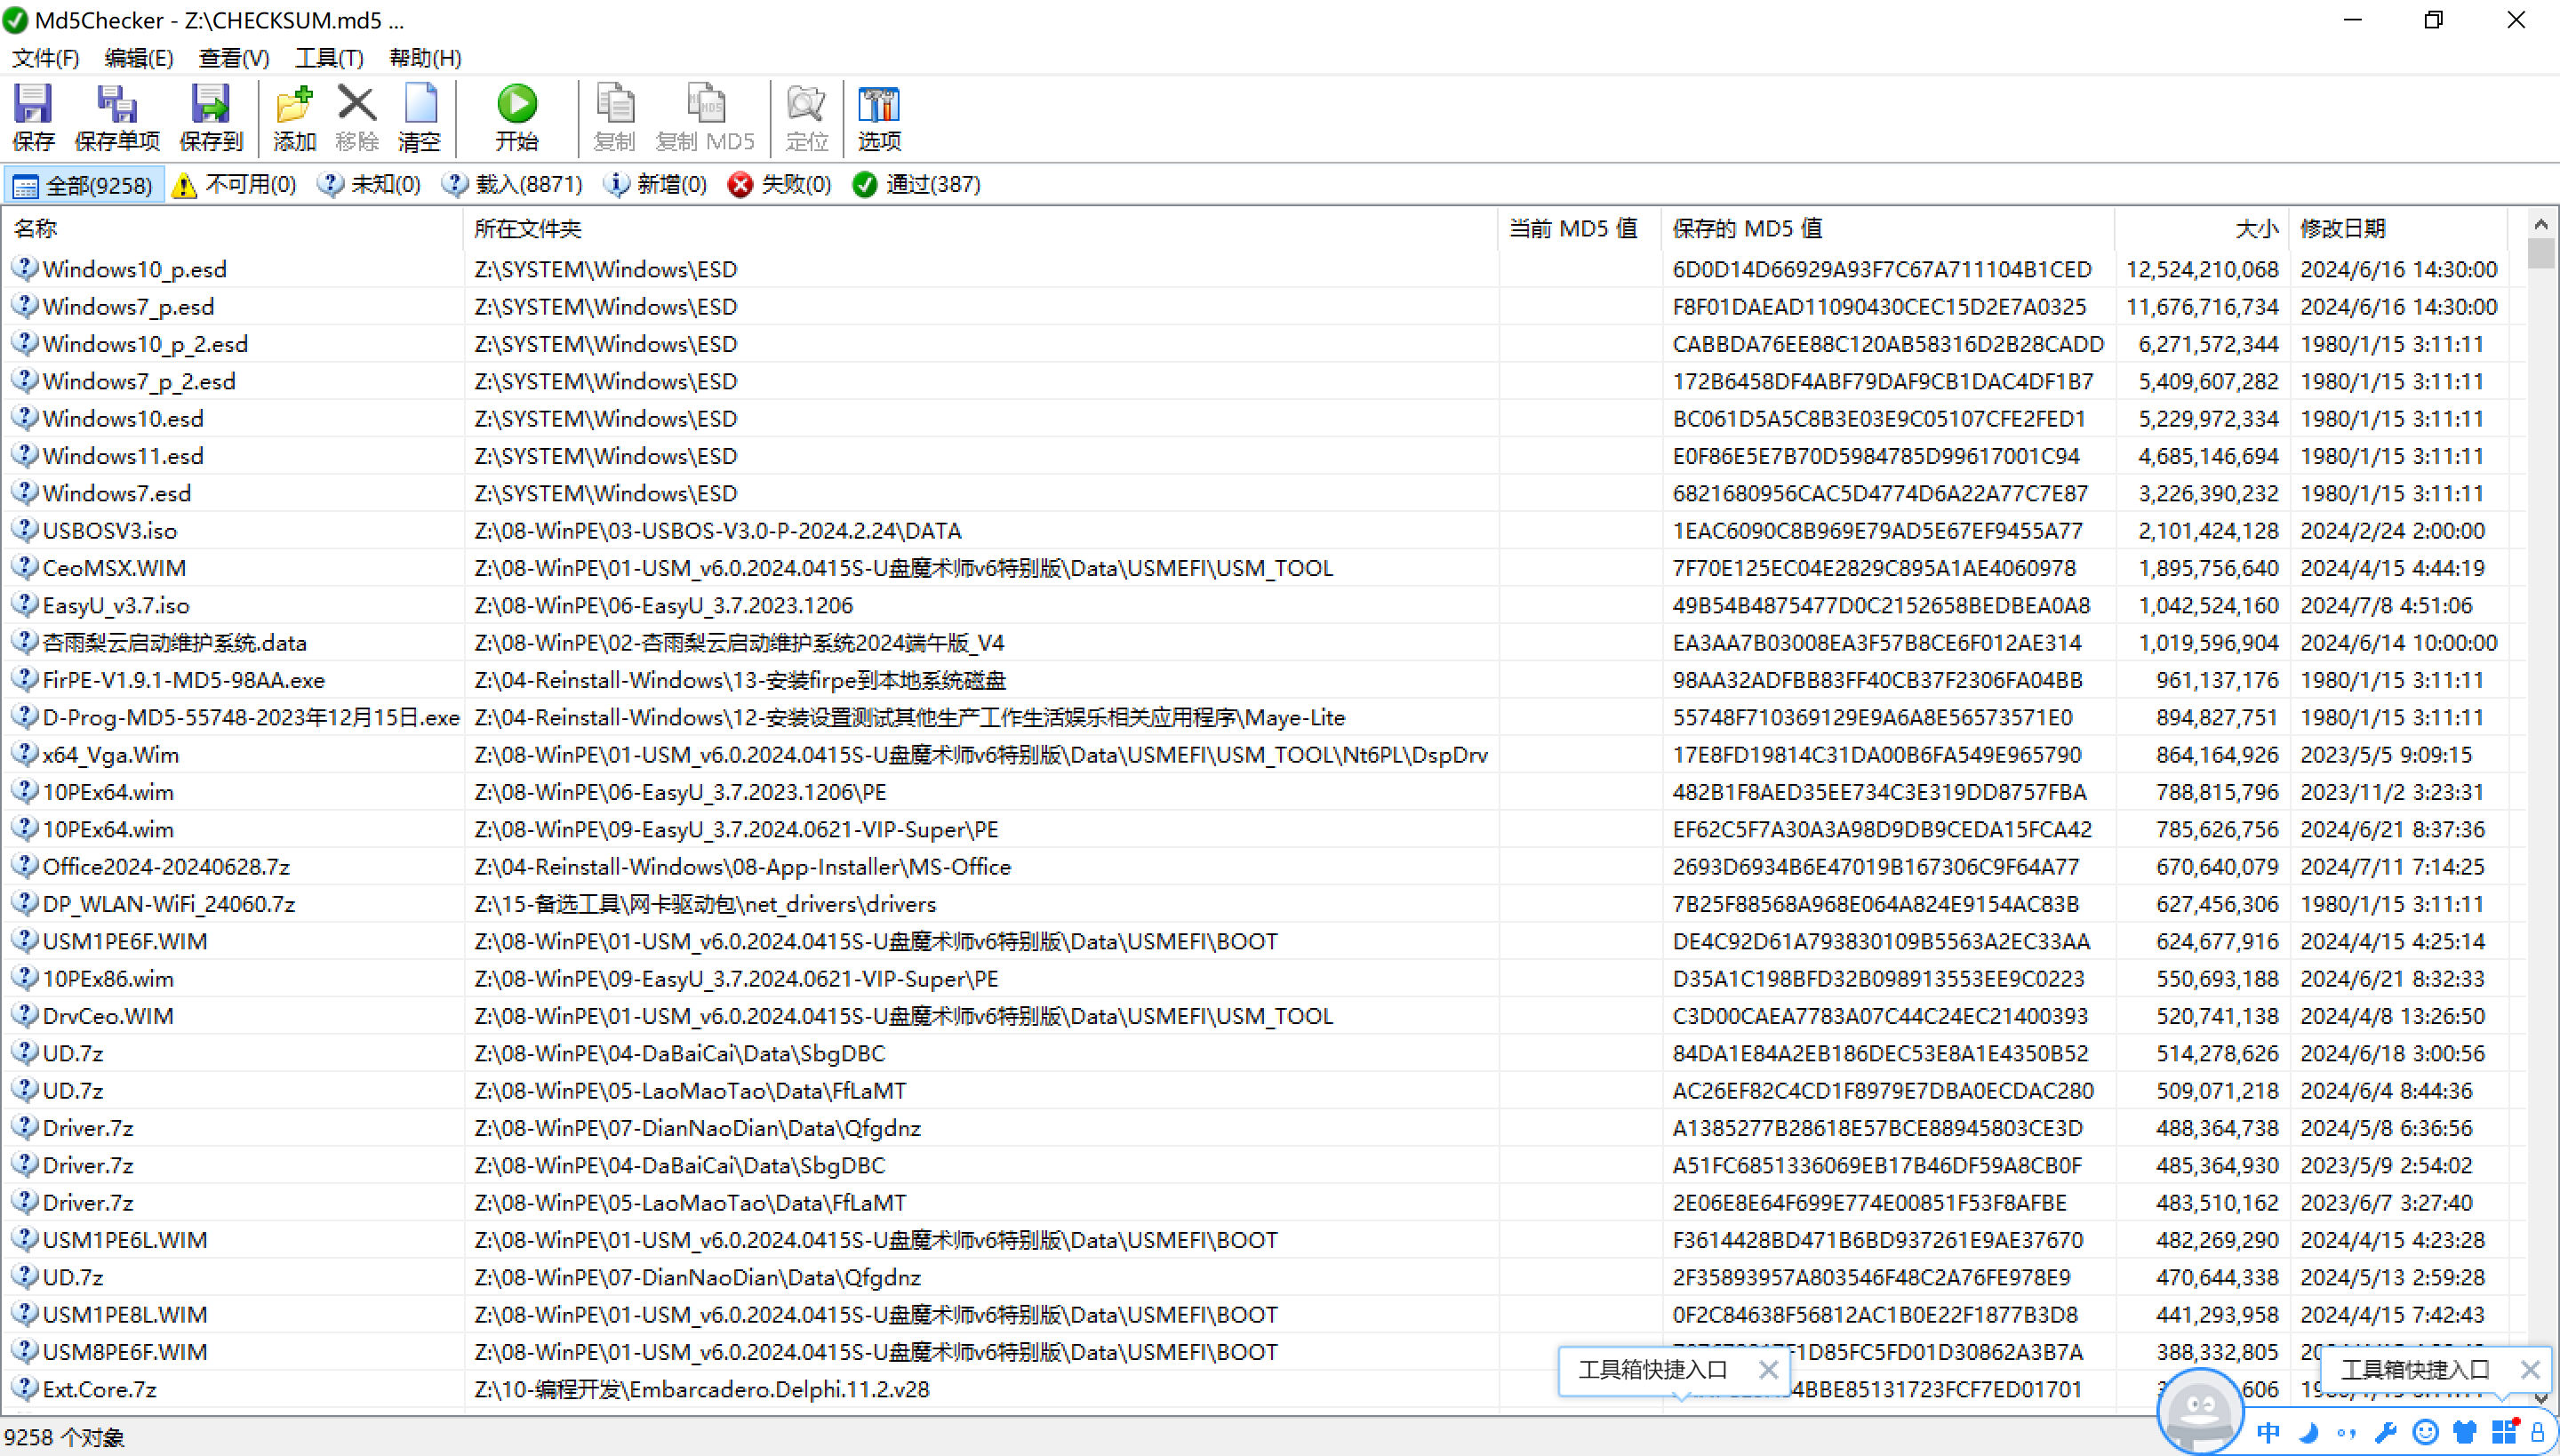Viewport: 2560px width, 1456px height.
Task: Sort by the 大小 column header
Action: click(2202, 229)
